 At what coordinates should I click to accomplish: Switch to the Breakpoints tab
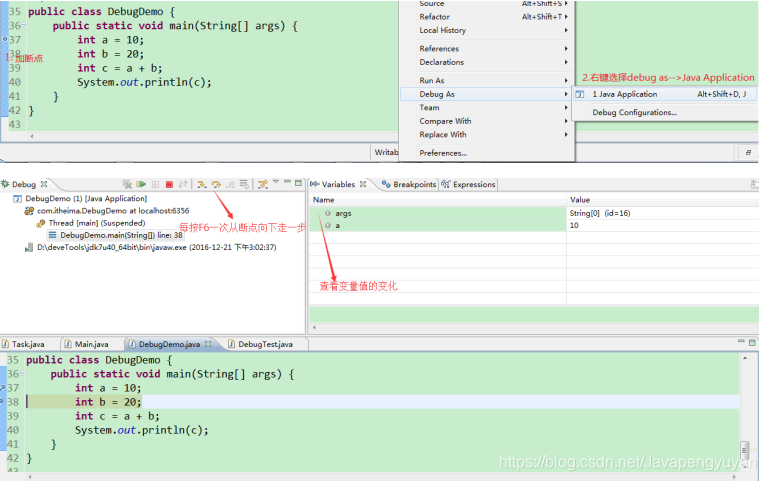[409, 184]
